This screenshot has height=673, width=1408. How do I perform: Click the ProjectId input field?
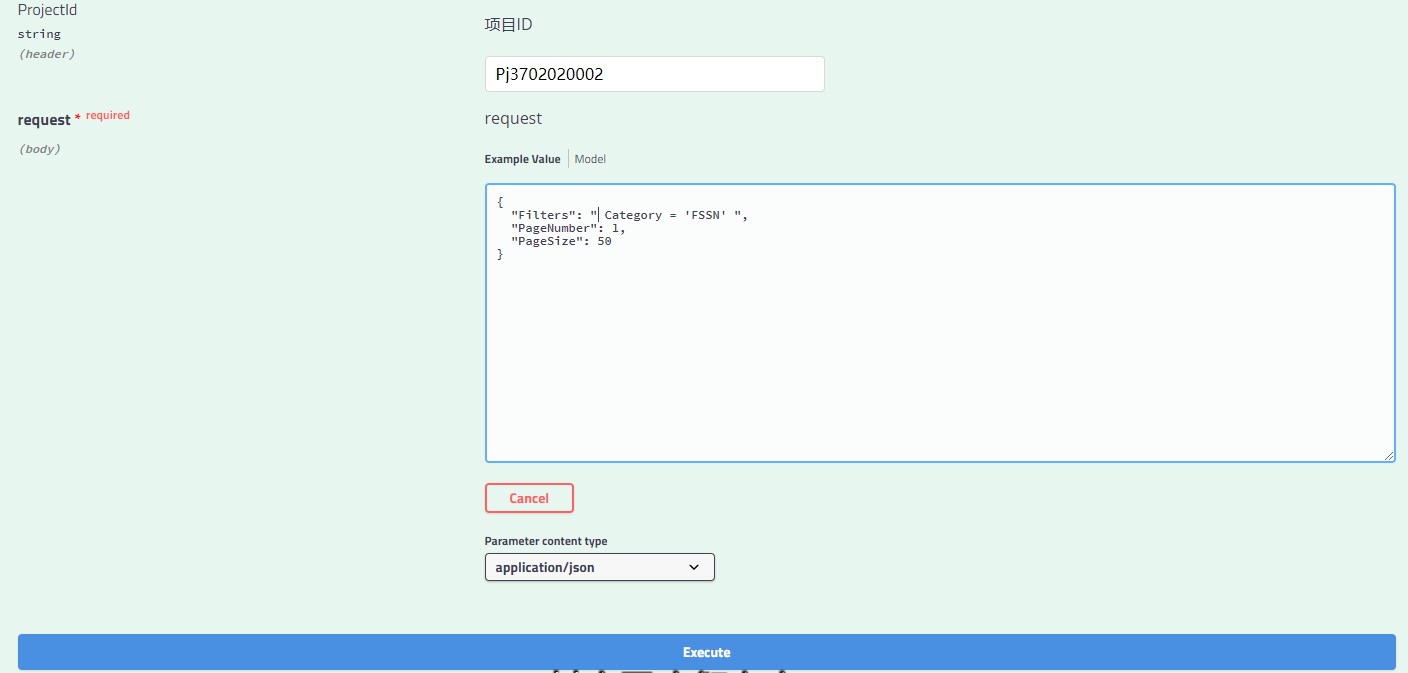tap(654, 74)
